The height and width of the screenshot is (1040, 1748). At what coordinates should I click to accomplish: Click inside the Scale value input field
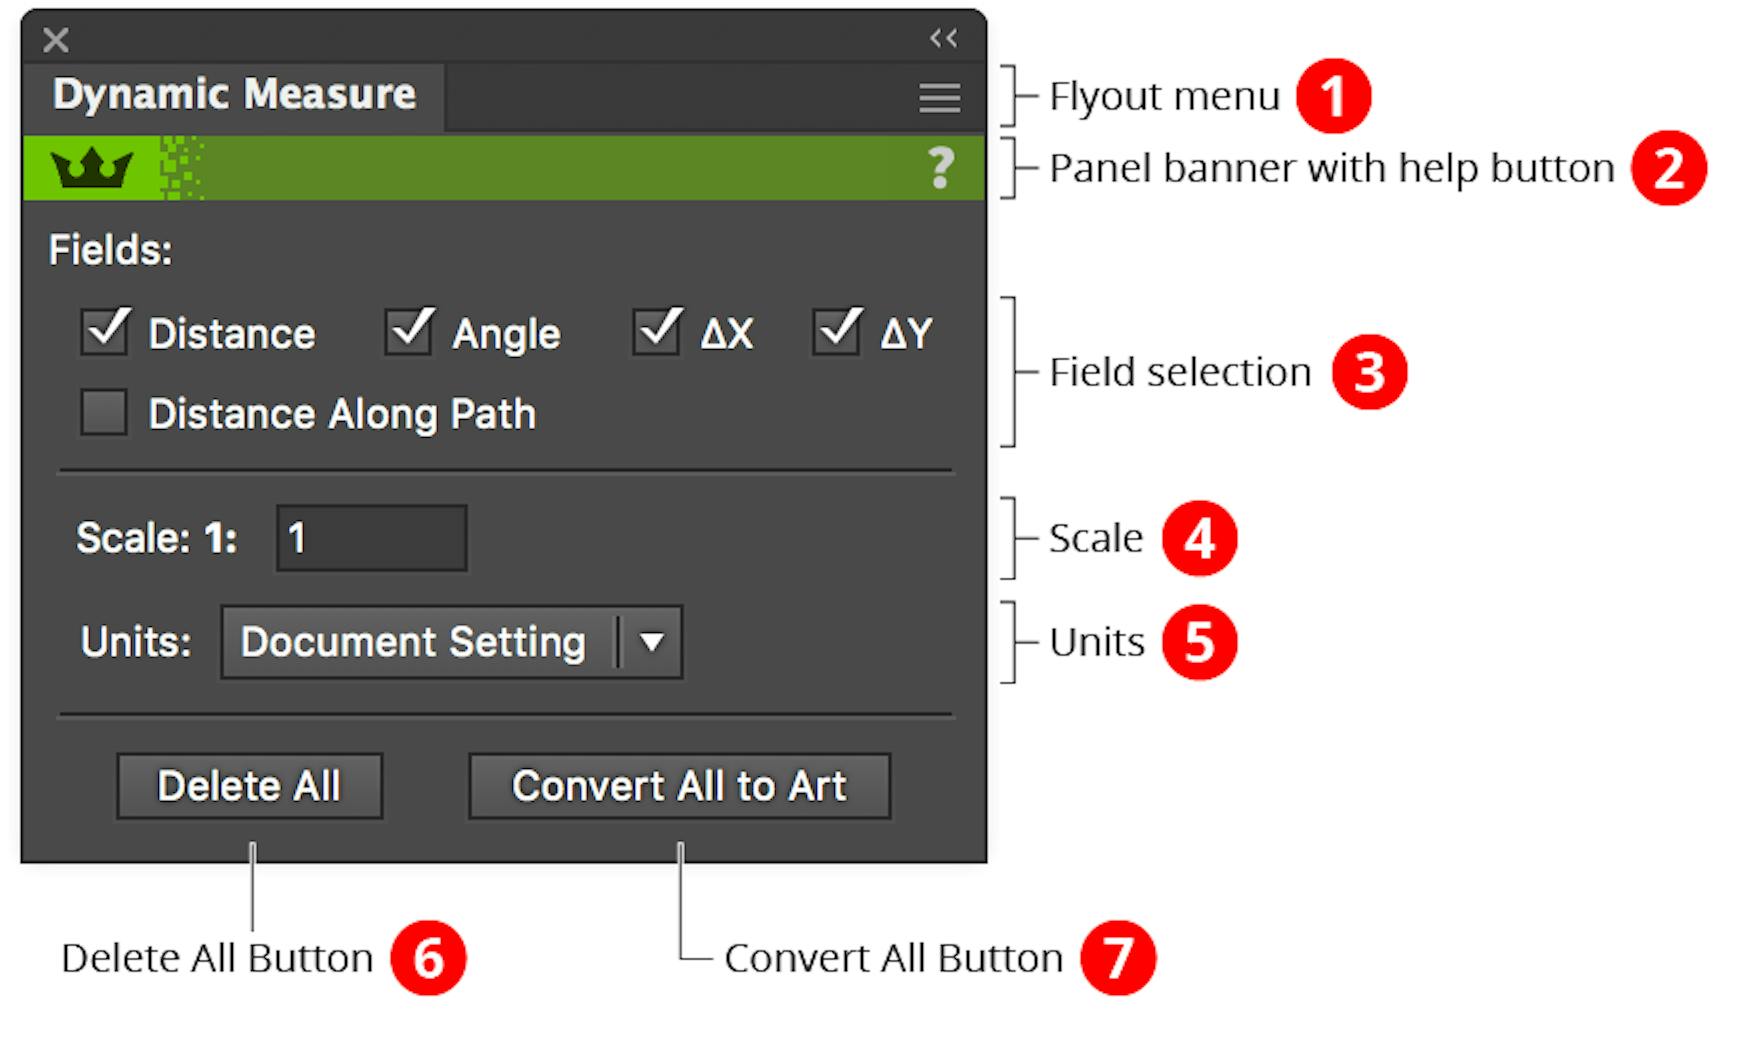370,538
